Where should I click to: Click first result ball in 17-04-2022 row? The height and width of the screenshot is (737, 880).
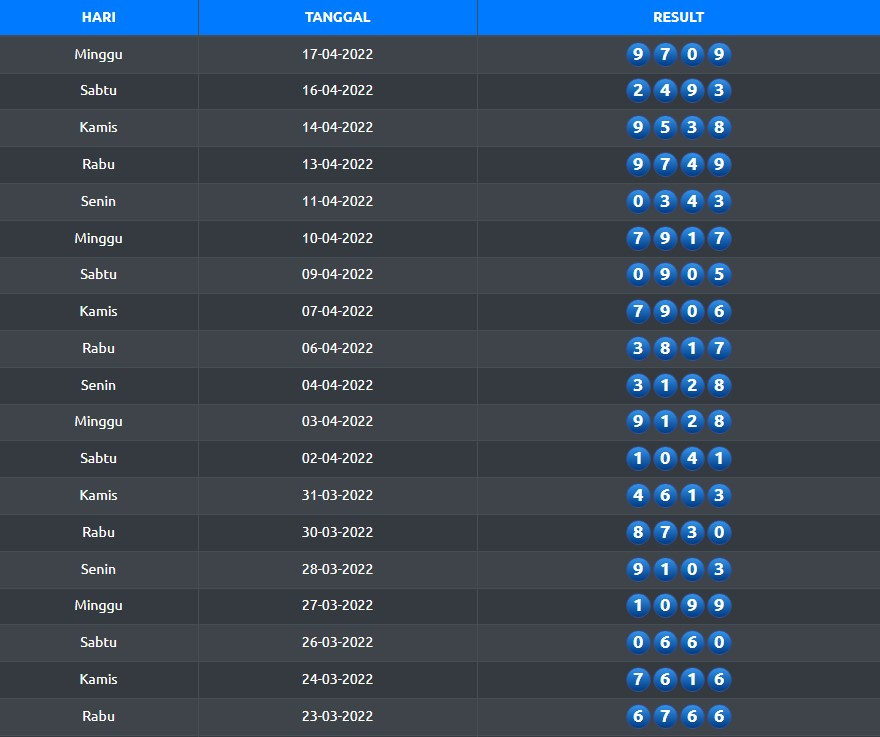click(638, 54)
